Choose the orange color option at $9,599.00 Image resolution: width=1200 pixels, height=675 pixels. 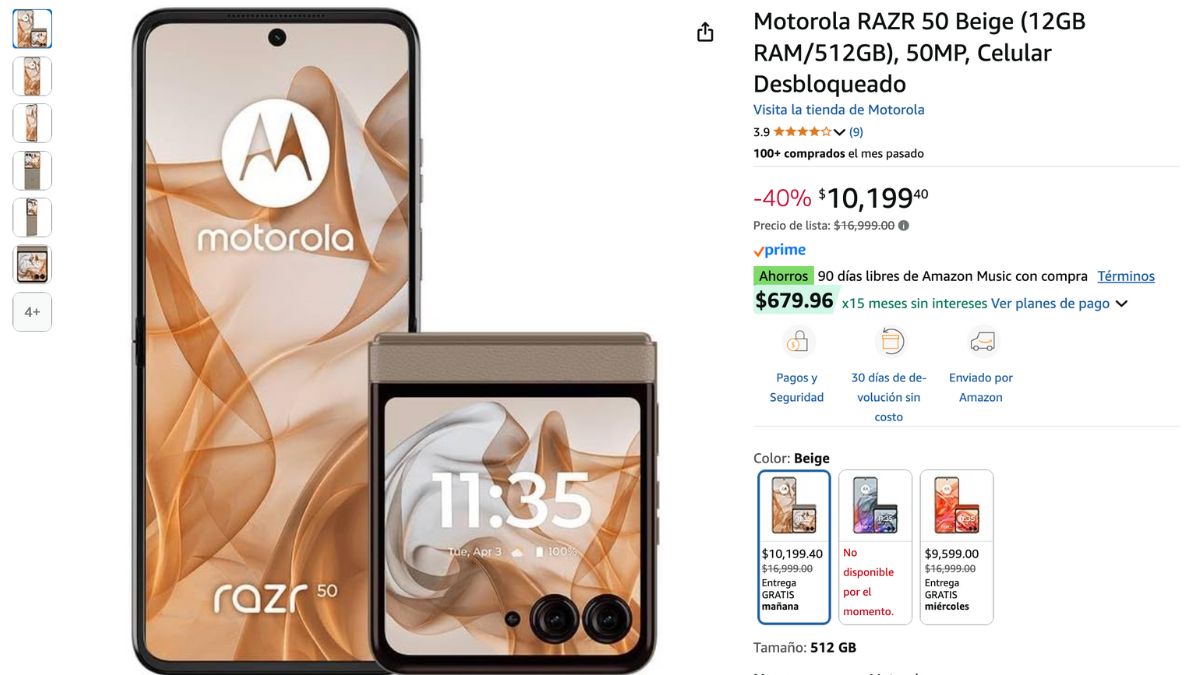click(x=957, y=547)
